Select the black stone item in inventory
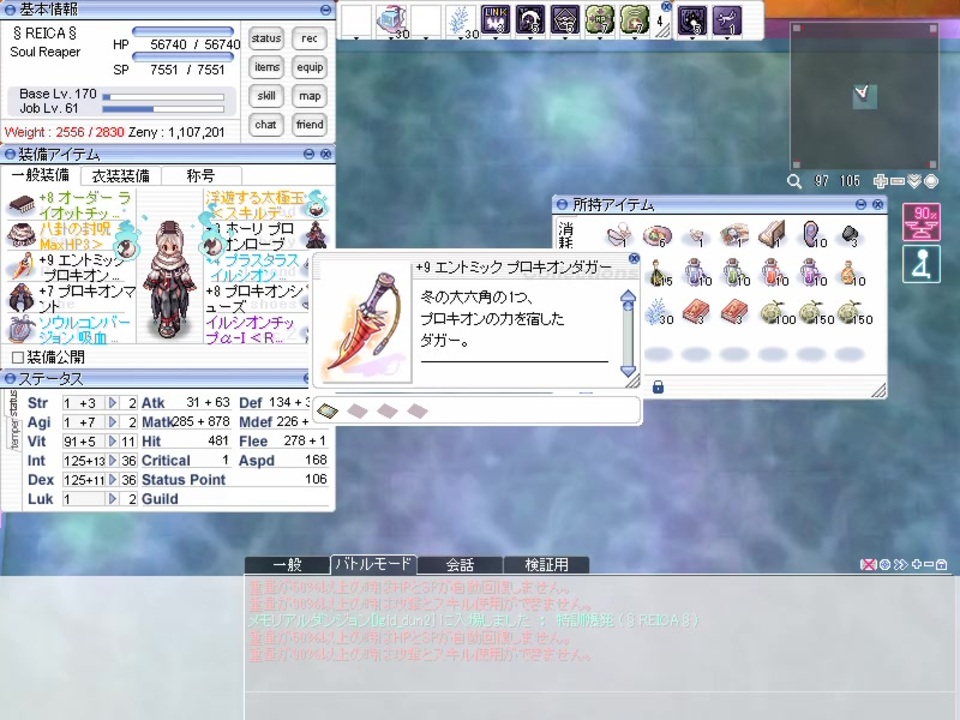 point(850,234)
